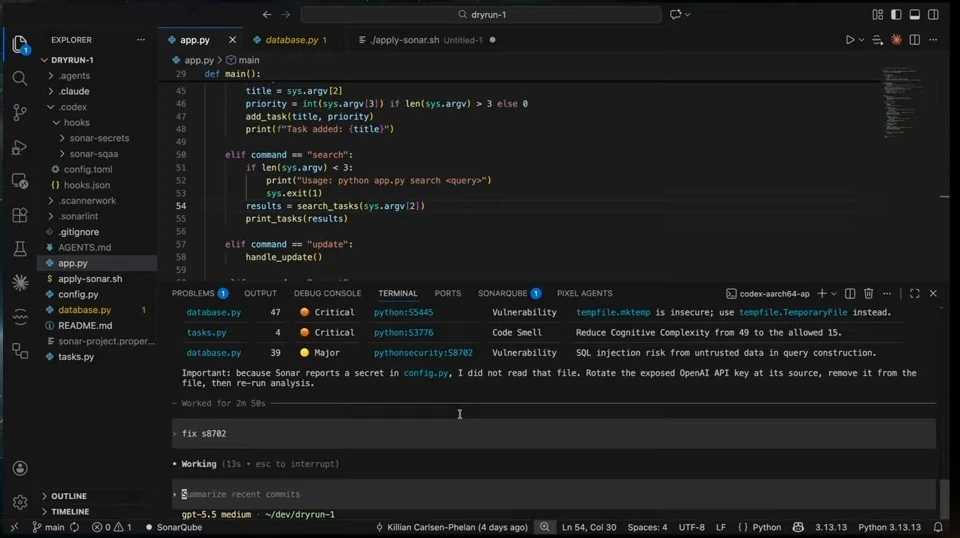Screen dimensions: 960x538
Task: Click SonarQube status bar item
Action: point(173,527)
